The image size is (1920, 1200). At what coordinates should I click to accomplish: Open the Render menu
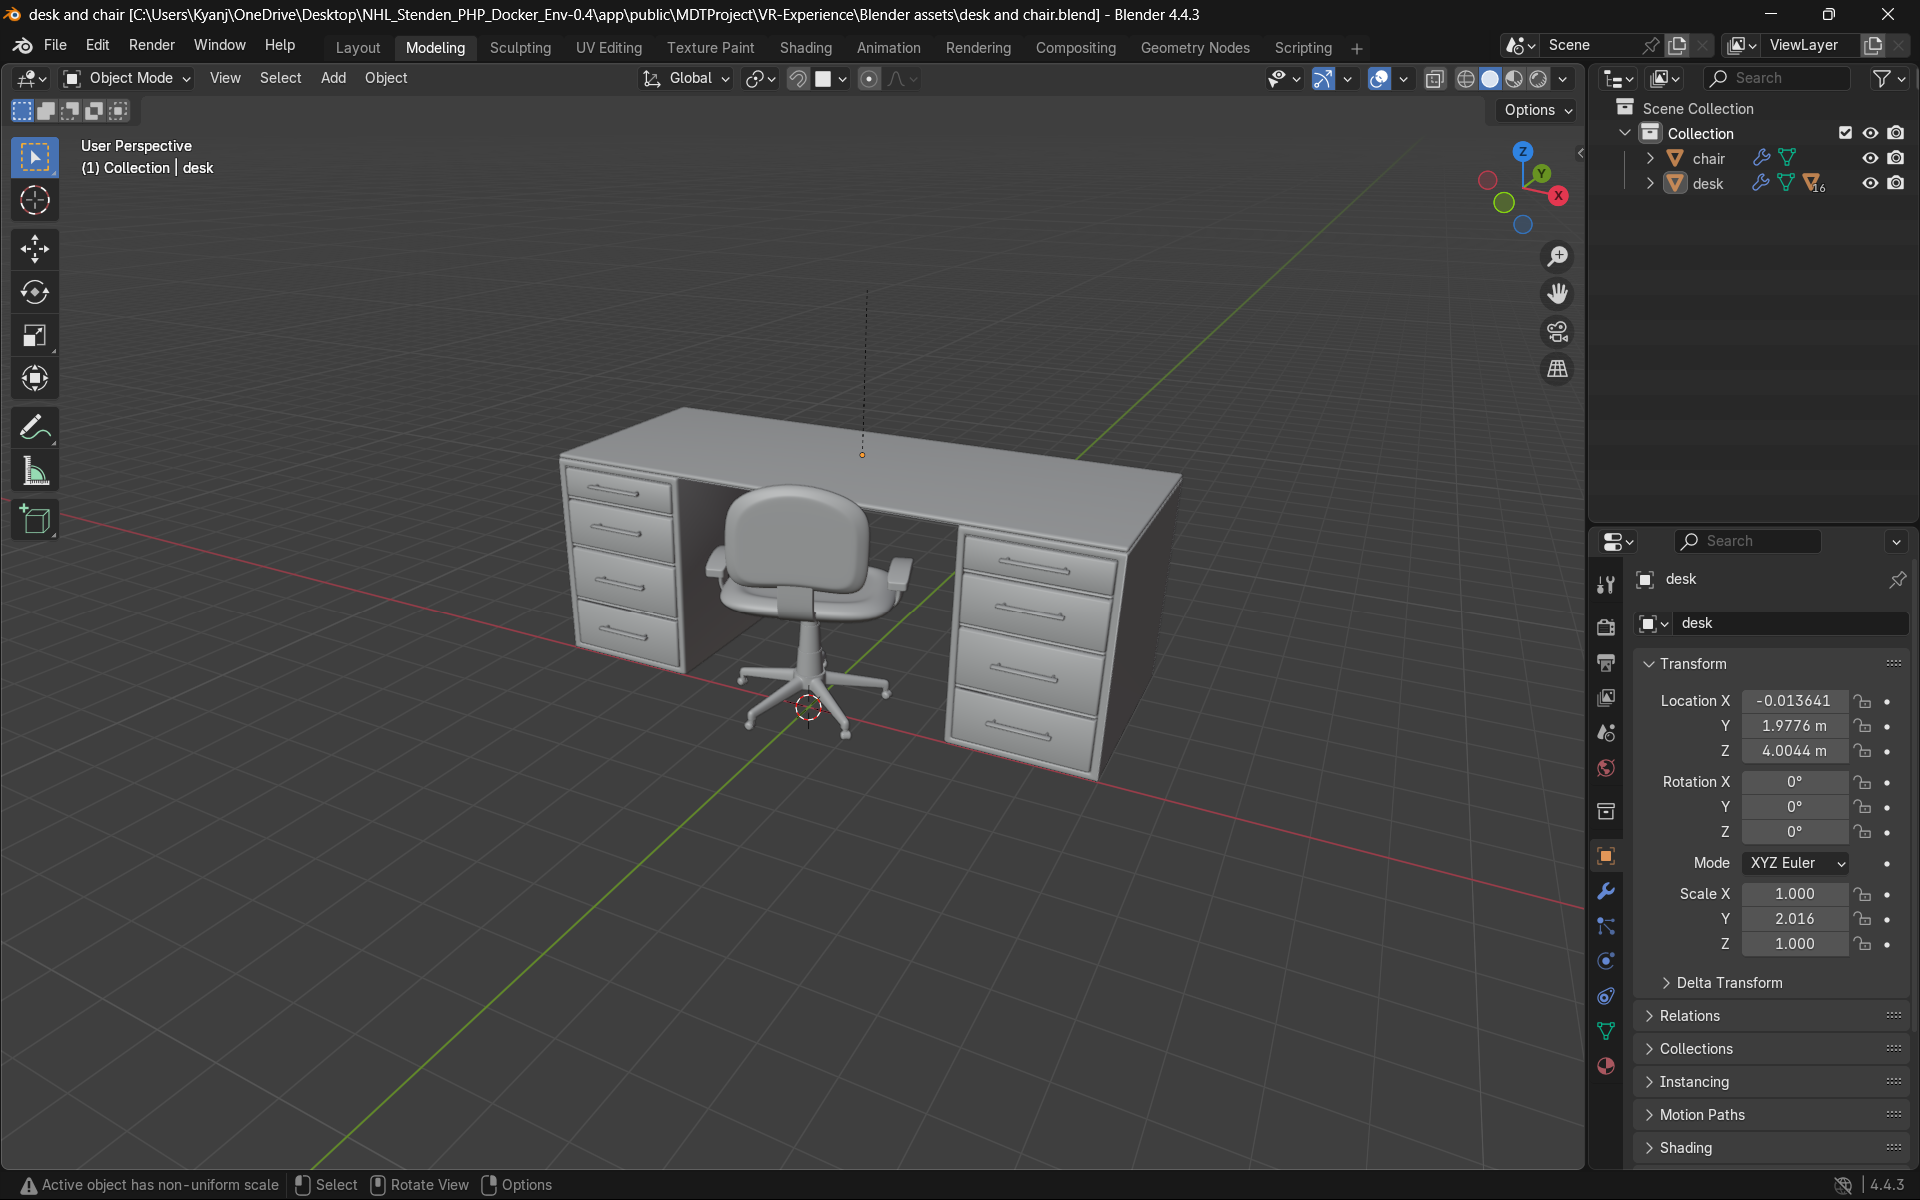[x=152, y=45]
